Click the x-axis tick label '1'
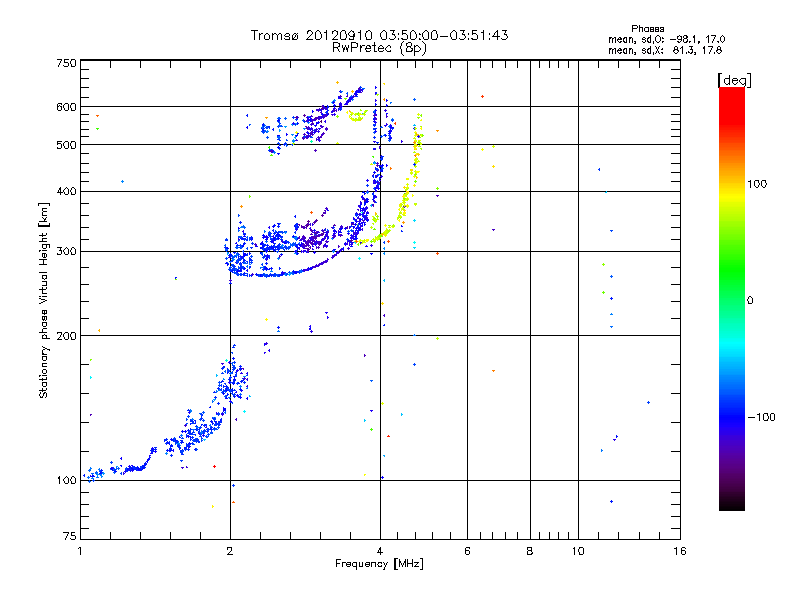Image resolution: width=800 pixels, height=600 pixels. [80, 551]
